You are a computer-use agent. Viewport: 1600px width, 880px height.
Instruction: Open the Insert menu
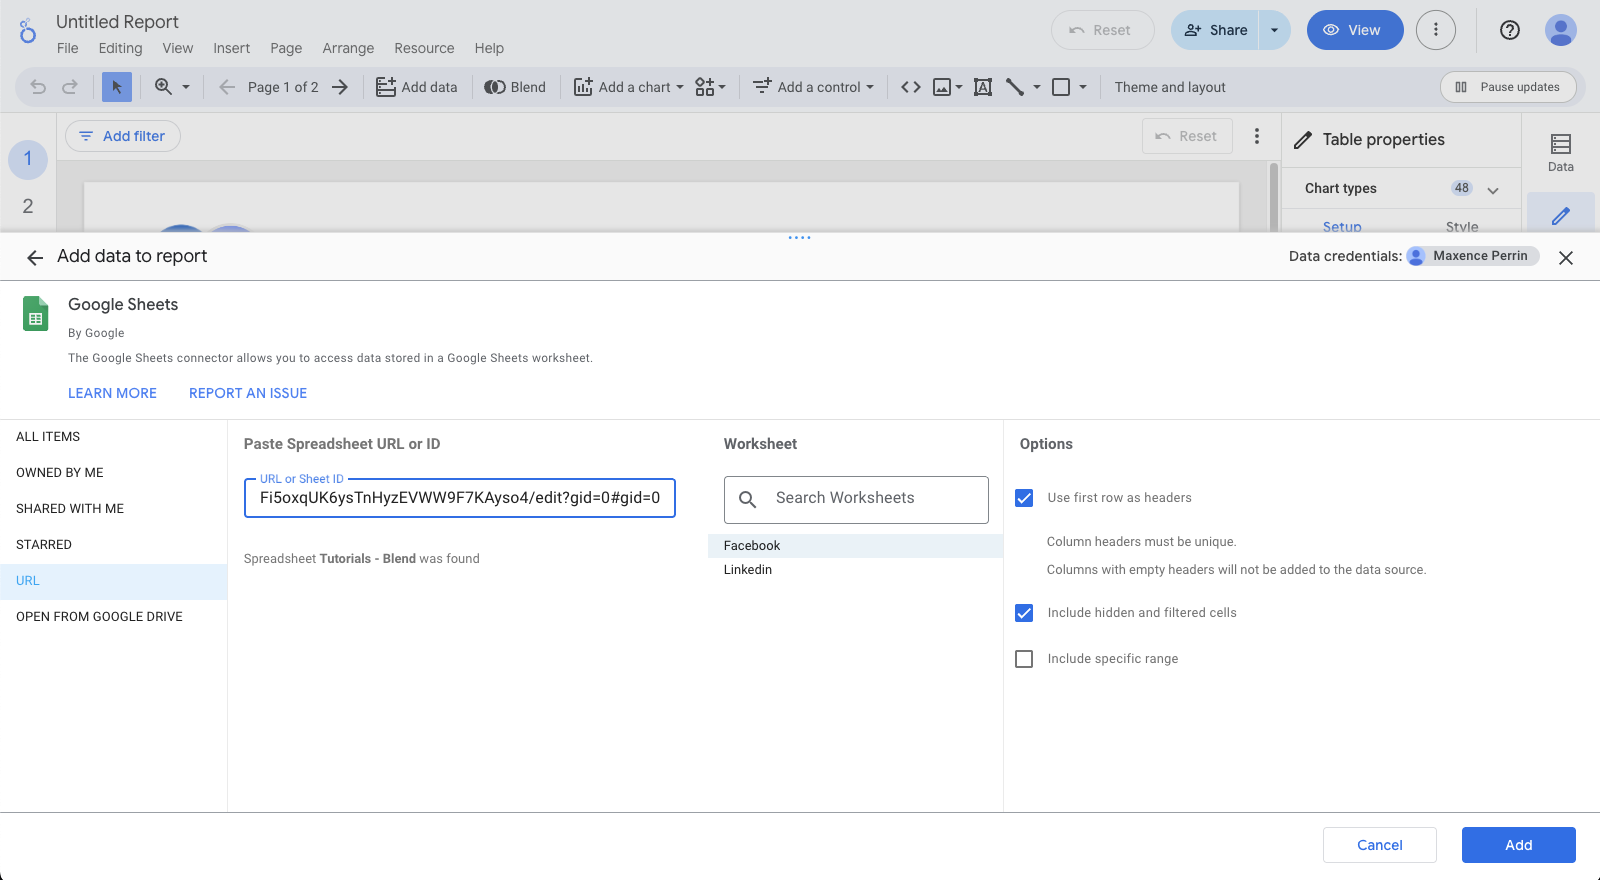click(x=231, y=48)
